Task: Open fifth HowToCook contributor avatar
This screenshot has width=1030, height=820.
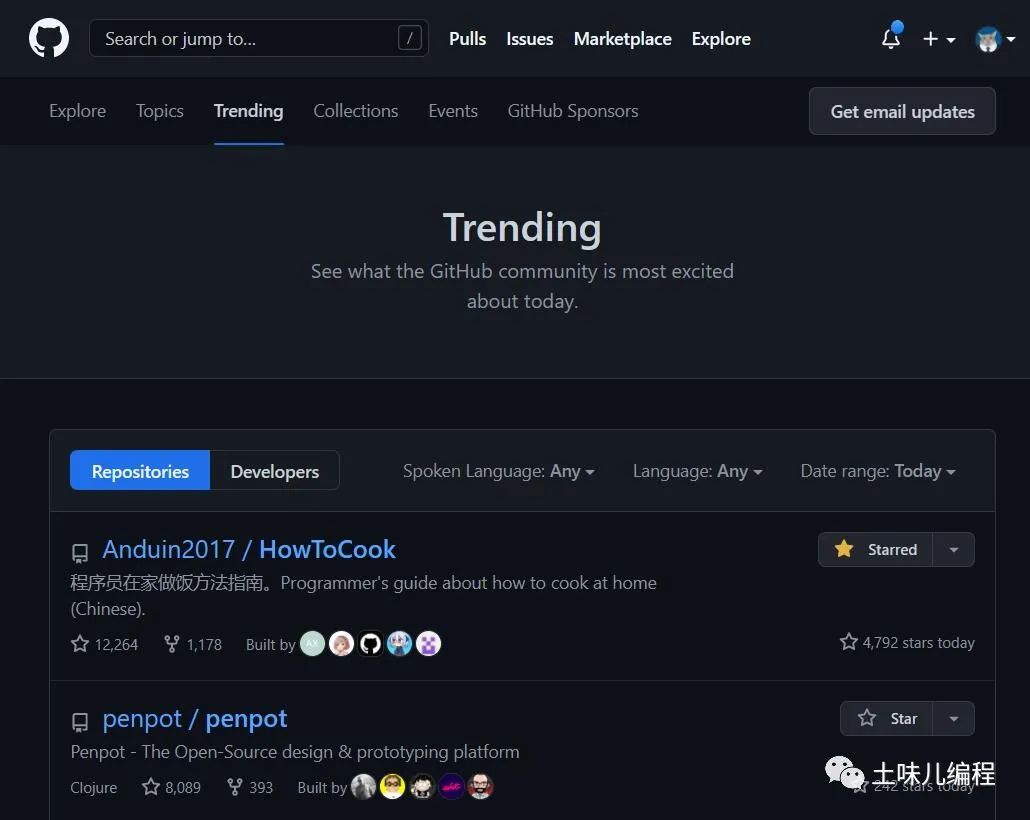Action: tap(428, 643)
